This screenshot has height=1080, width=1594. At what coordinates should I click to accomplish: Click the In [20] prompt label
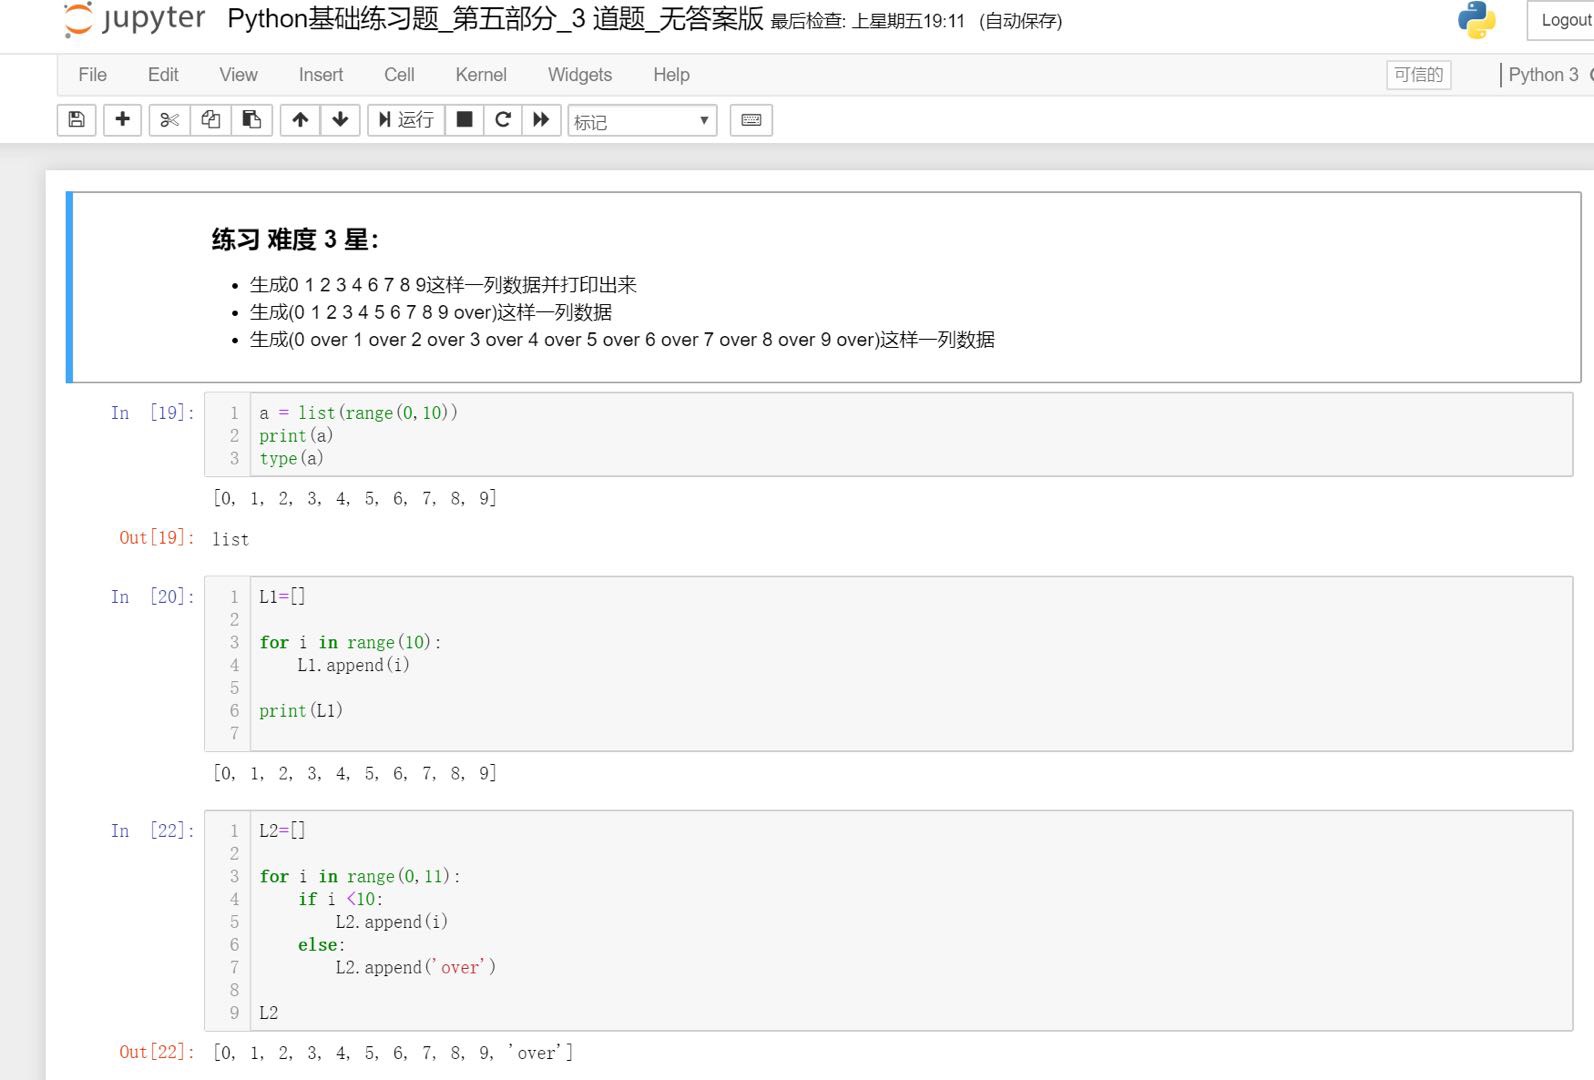tap(152, 597)
